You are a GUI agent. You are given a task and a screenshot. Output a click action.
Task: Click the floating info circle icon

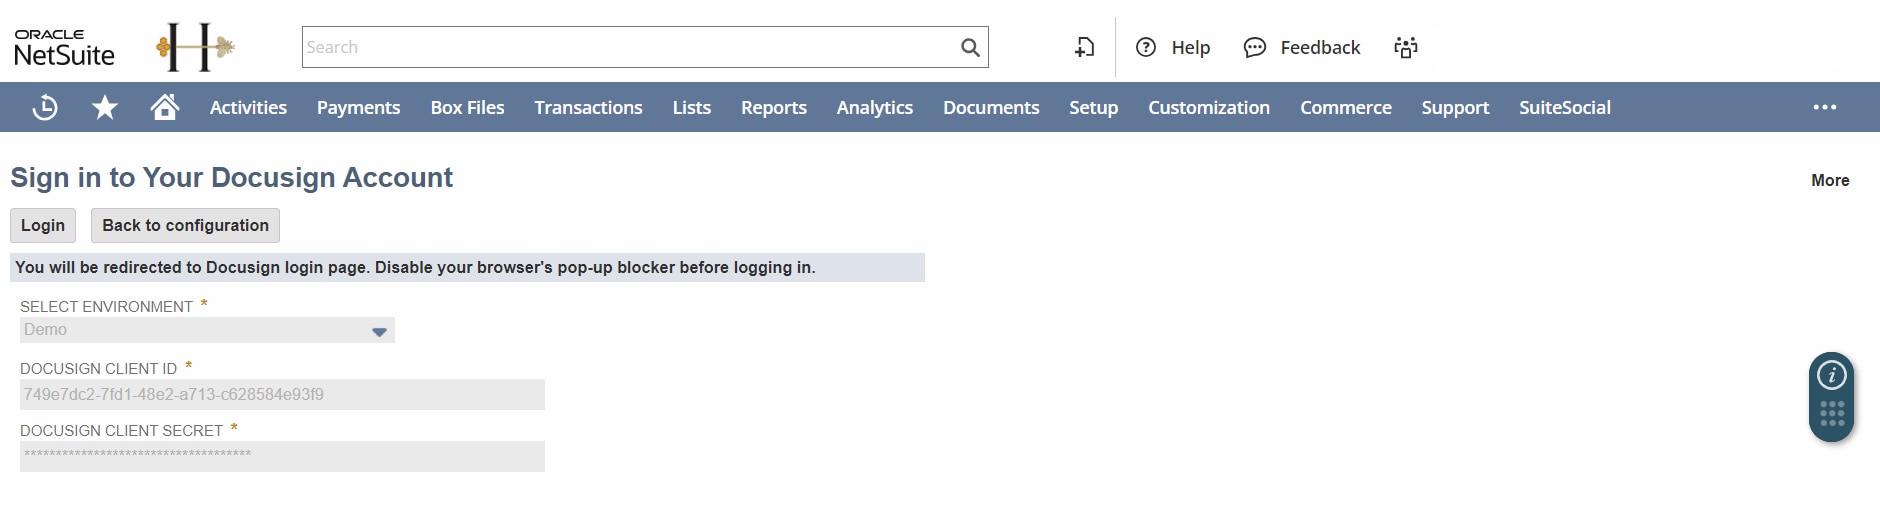[x=1831, y=375]
